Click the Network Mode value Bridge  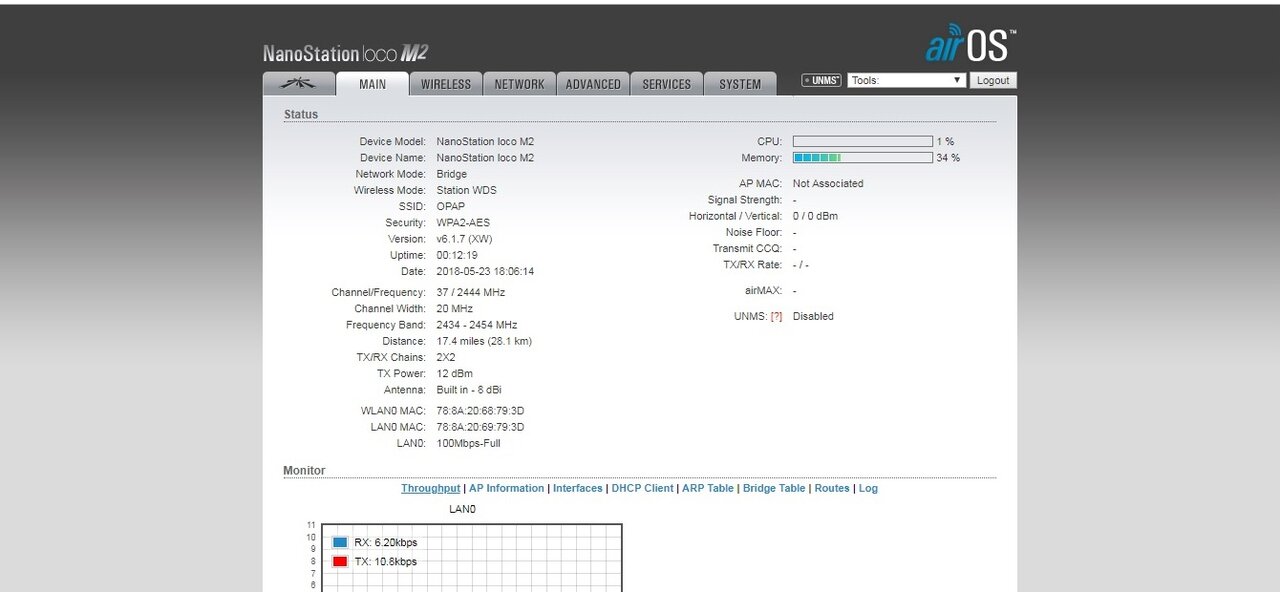pos(452,174)
